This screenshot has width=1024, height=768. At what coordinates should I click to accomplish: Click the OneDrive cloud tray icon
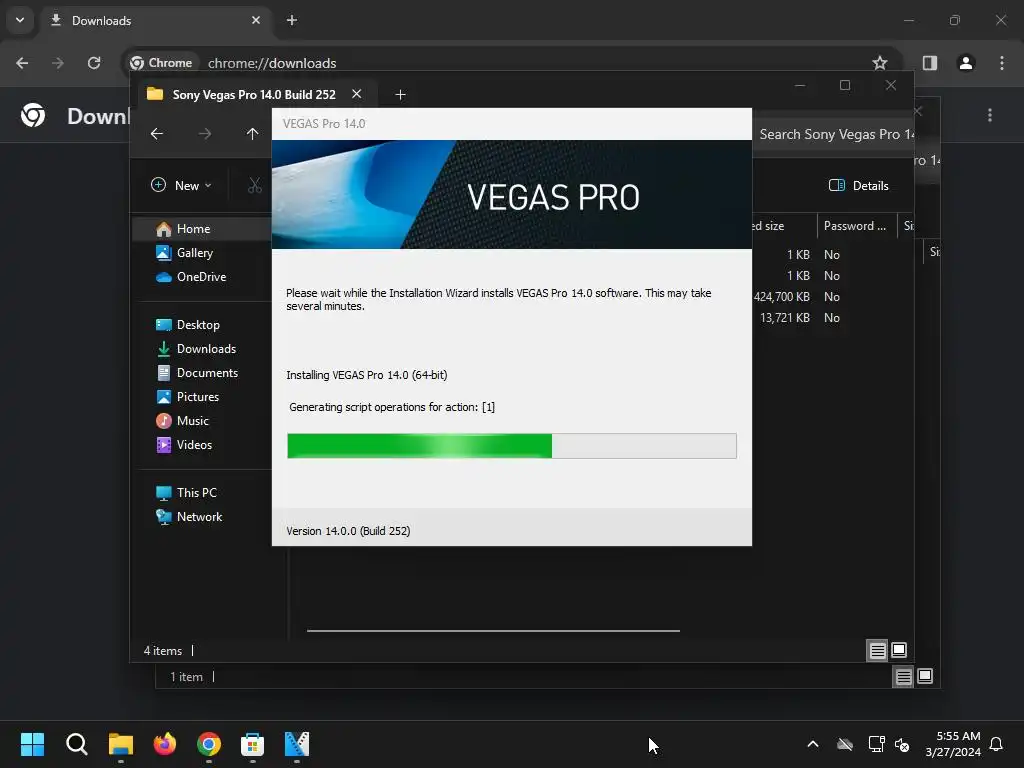845,744
